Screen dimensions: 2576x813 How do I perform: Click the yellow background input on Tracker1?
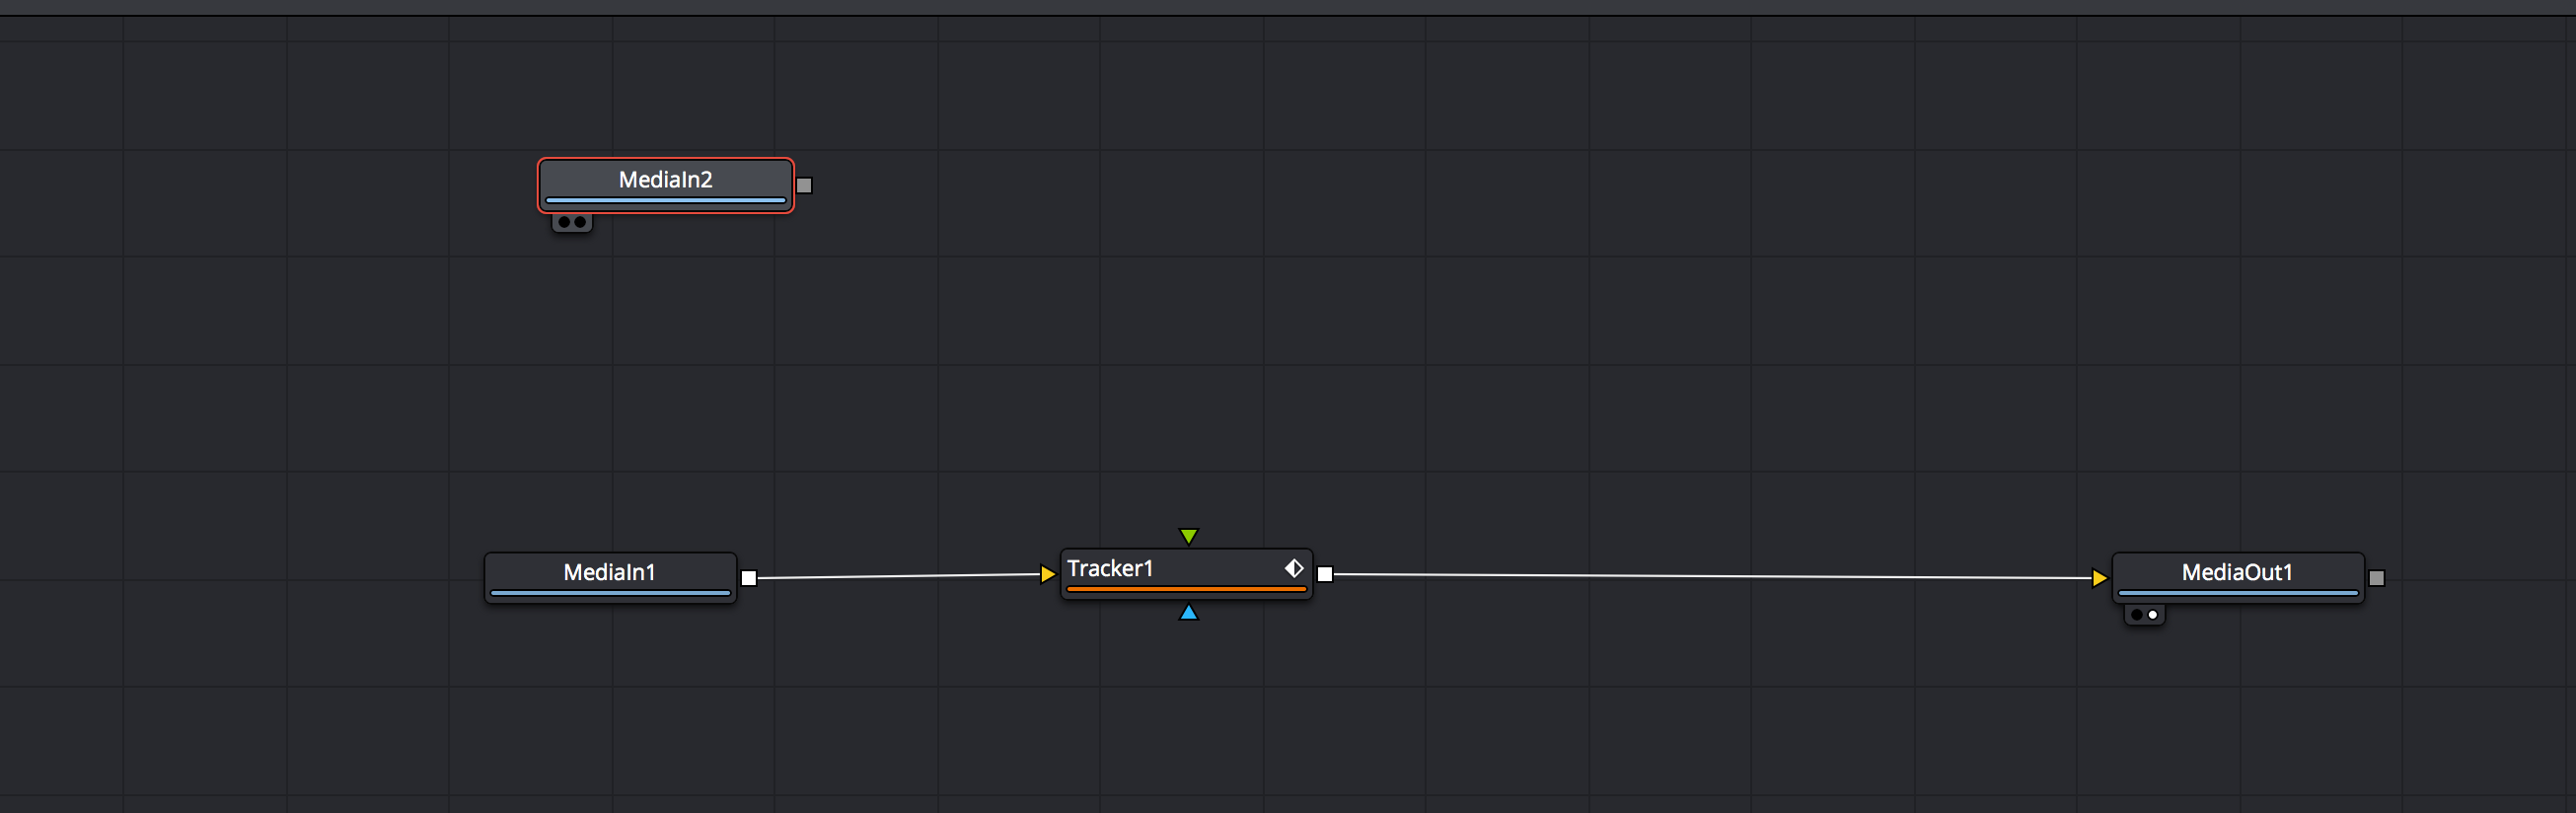(x=1047, y=574)
